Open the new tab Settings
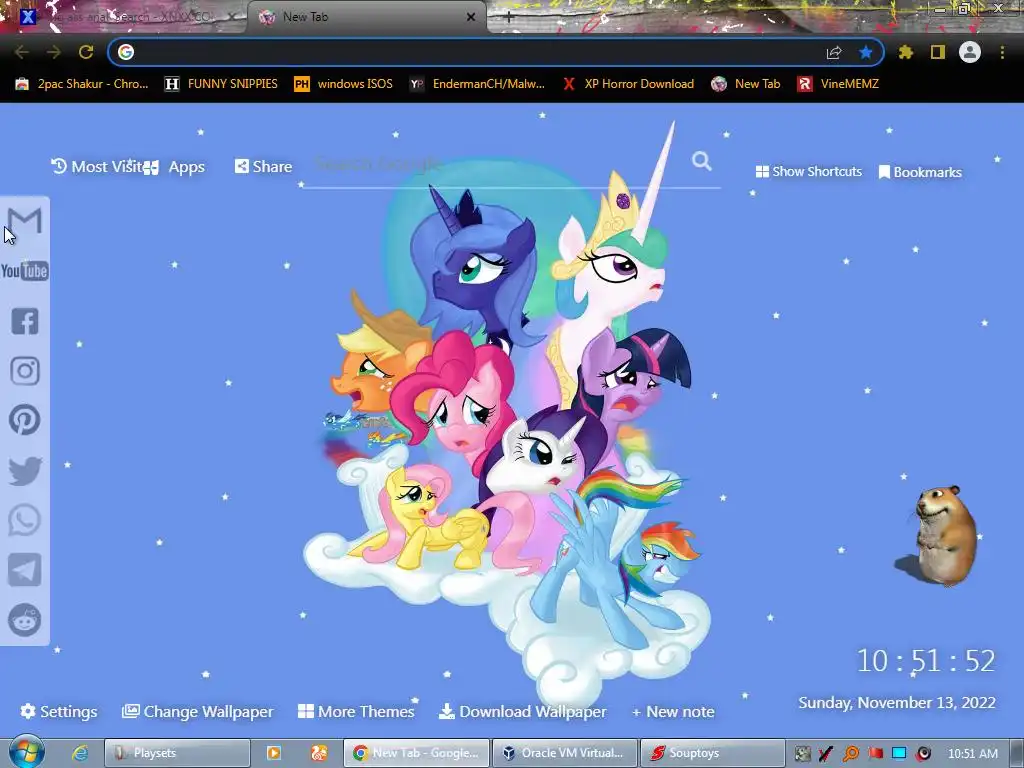The height and width of the screenshot is (768, 1024). pos(59,711)
